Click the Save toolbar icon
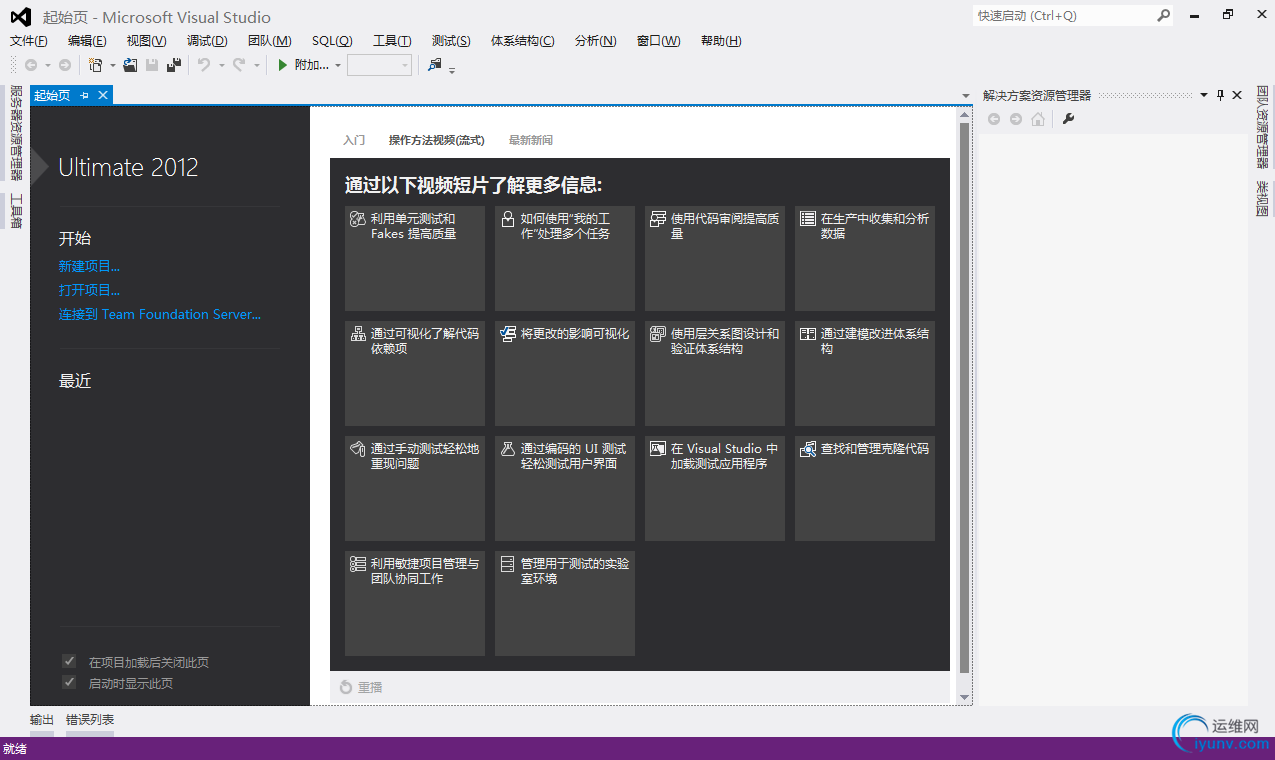Image resolution: width=1275 pixels, height=760 pixels. (152, 65)
